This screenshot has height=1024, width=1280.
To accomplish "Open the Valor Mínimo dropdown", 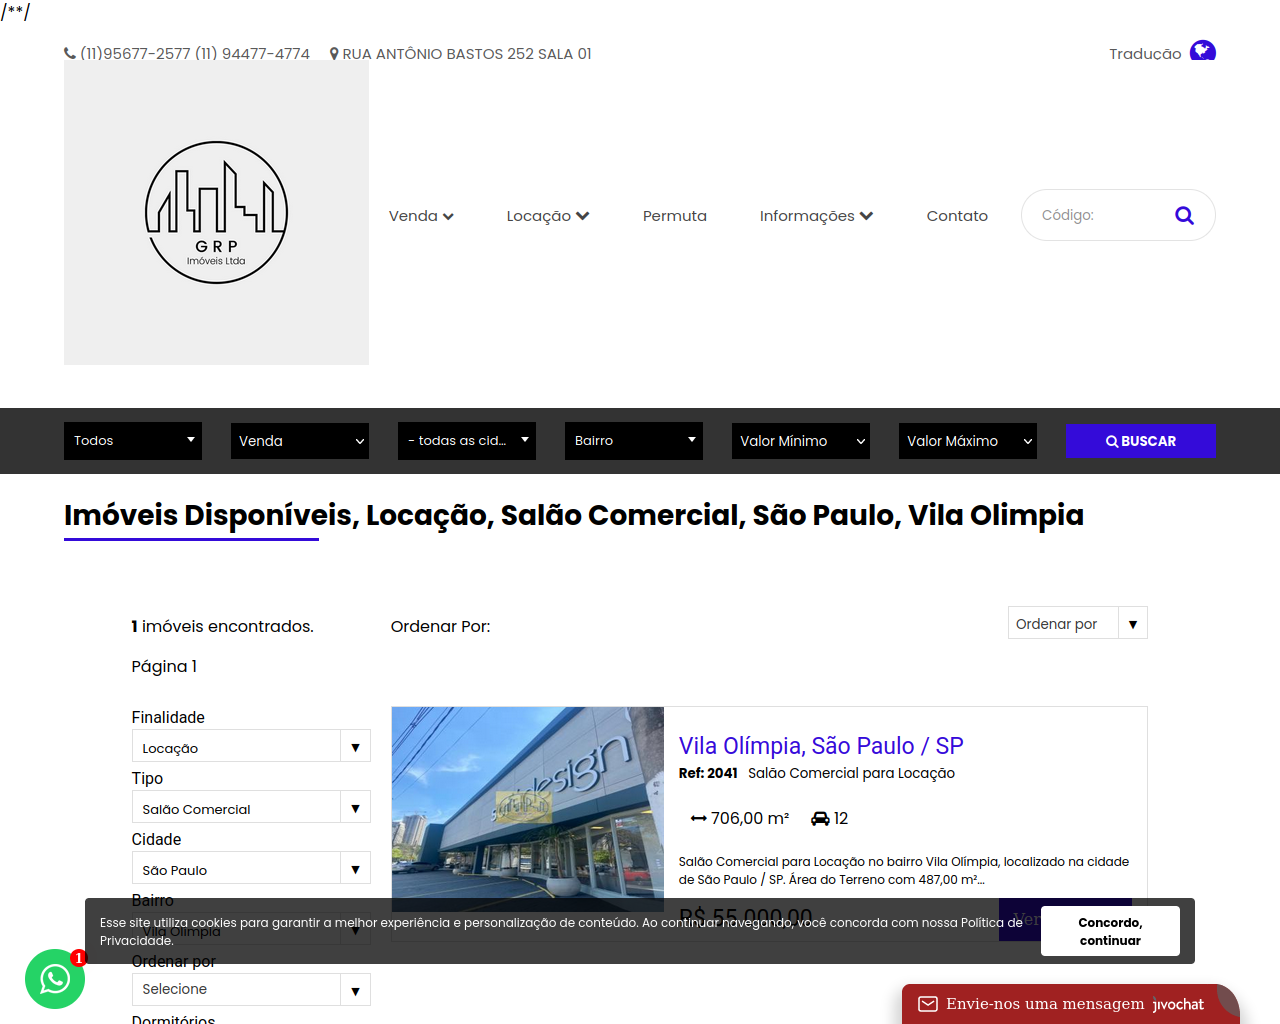I will coord(801,441).
